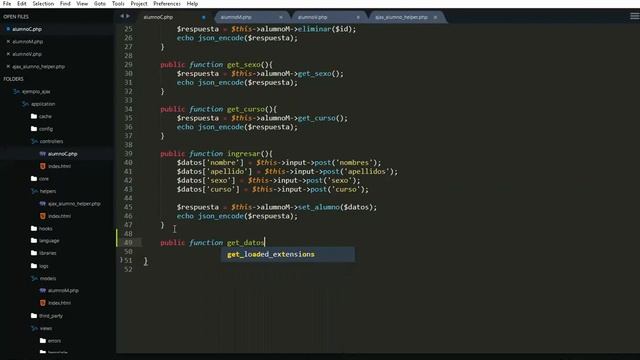Expand the config folder

point(34,129)
